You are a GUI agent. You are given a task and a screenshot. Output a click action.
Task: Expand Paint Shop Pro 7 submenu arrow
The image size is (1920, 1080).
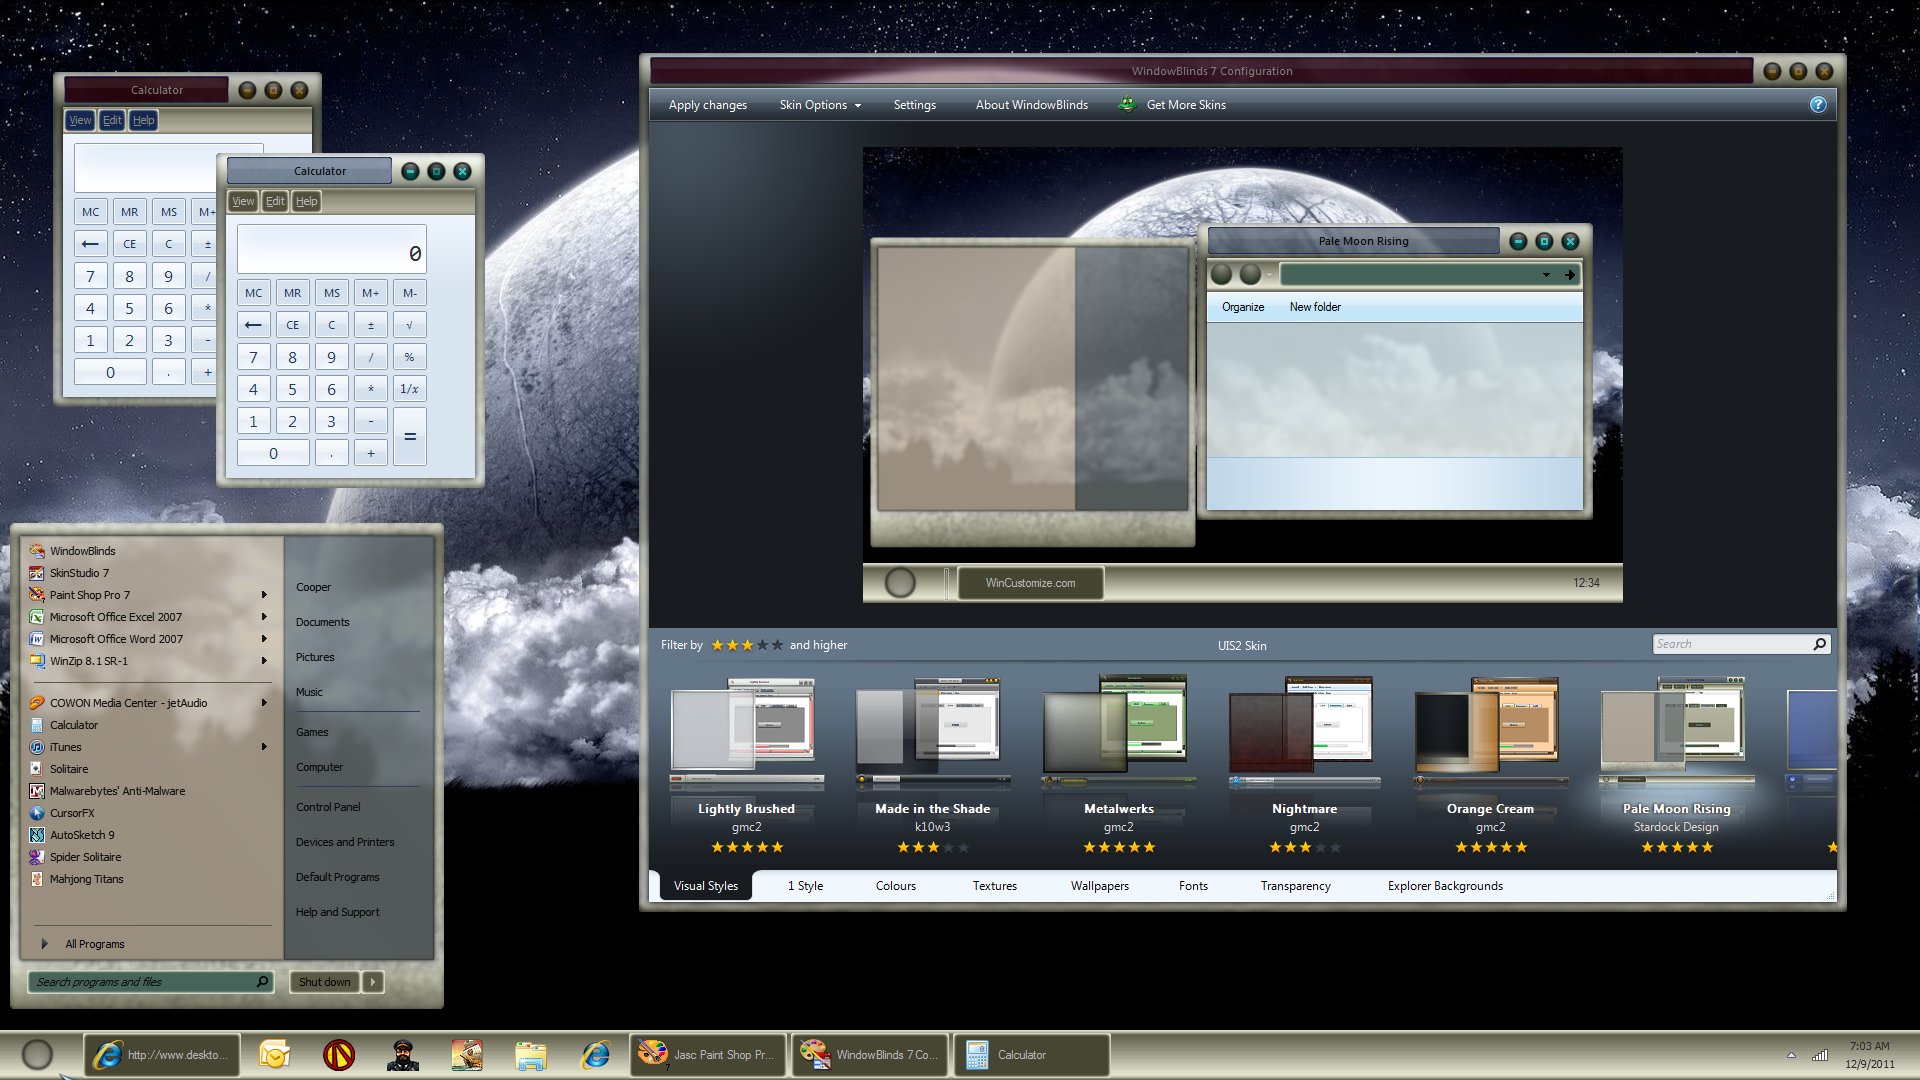[264, 595]
